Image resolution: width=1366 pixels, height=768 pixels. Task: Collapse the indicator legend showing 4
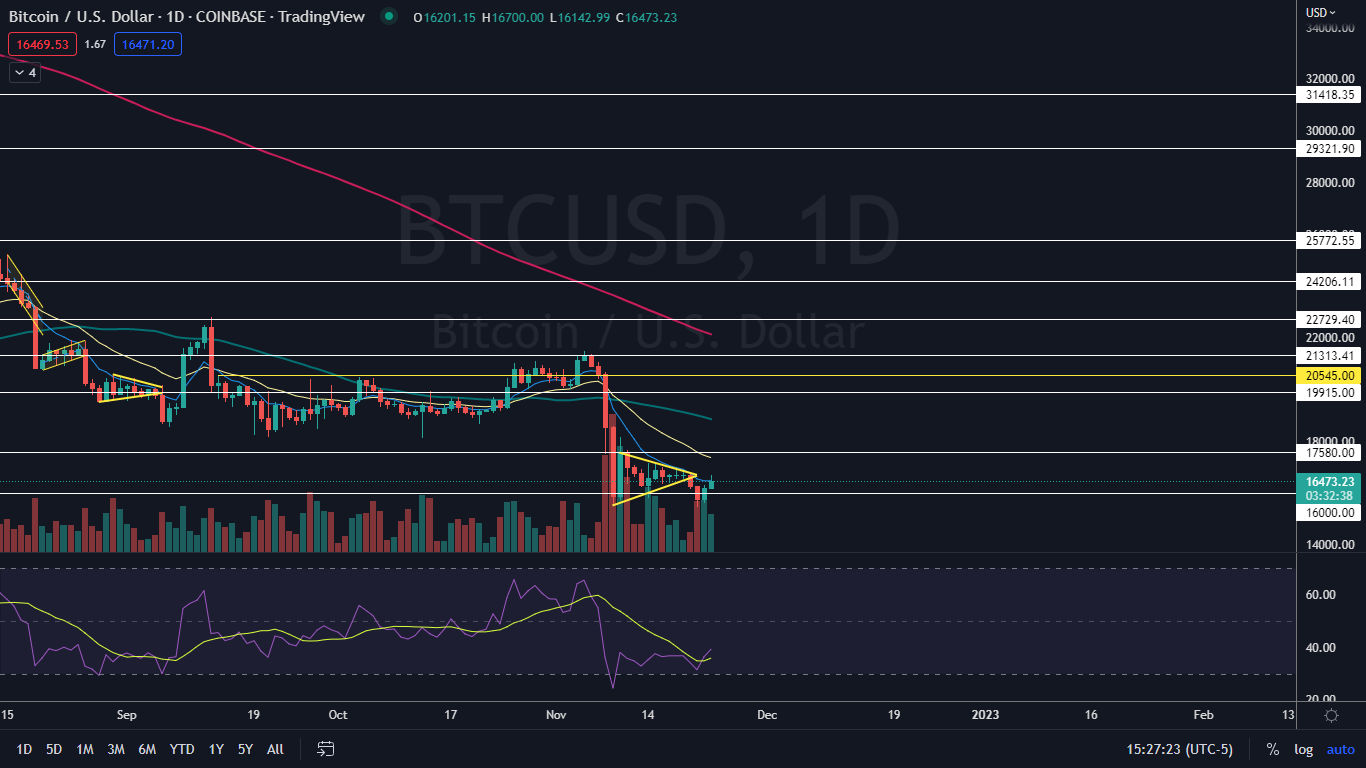point(25,72)
